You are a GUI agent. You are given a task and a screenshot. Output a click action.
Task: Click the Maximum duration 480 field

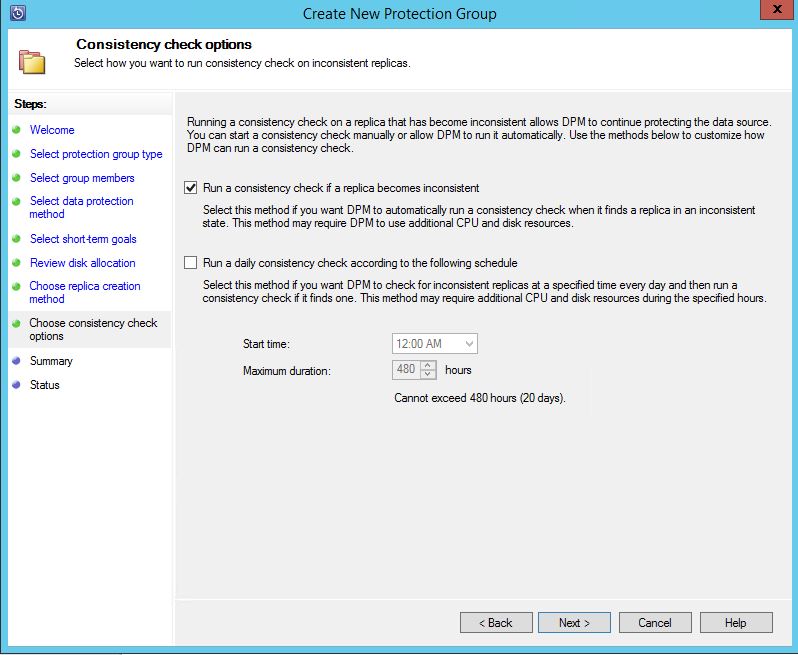coord(407,369)
